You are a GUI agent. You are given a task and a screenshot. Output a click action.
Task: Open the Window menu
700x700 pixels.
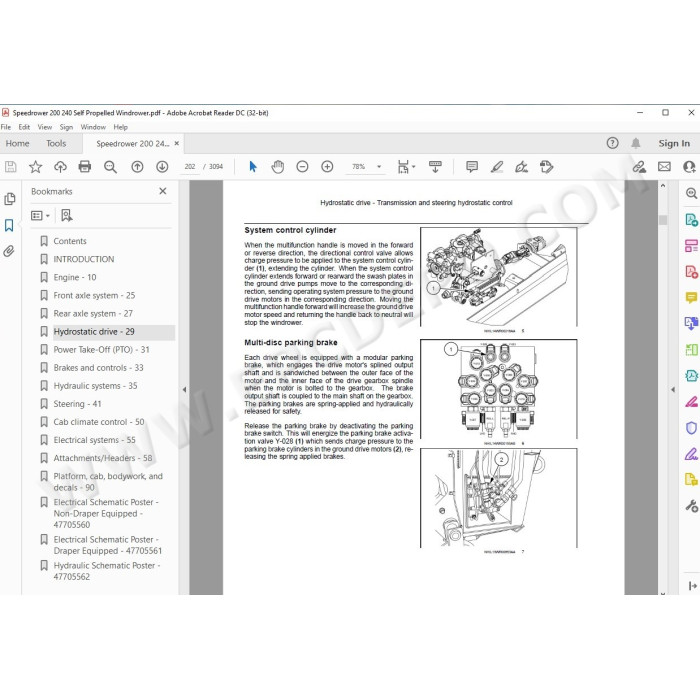tap(93, 127)
